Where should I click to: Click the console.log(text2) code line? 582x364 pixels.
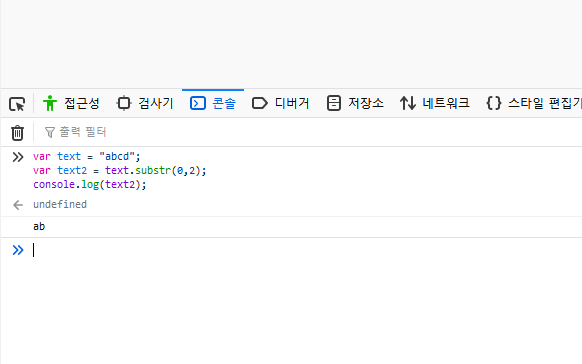pyautogui.click(x=89, y=184)
